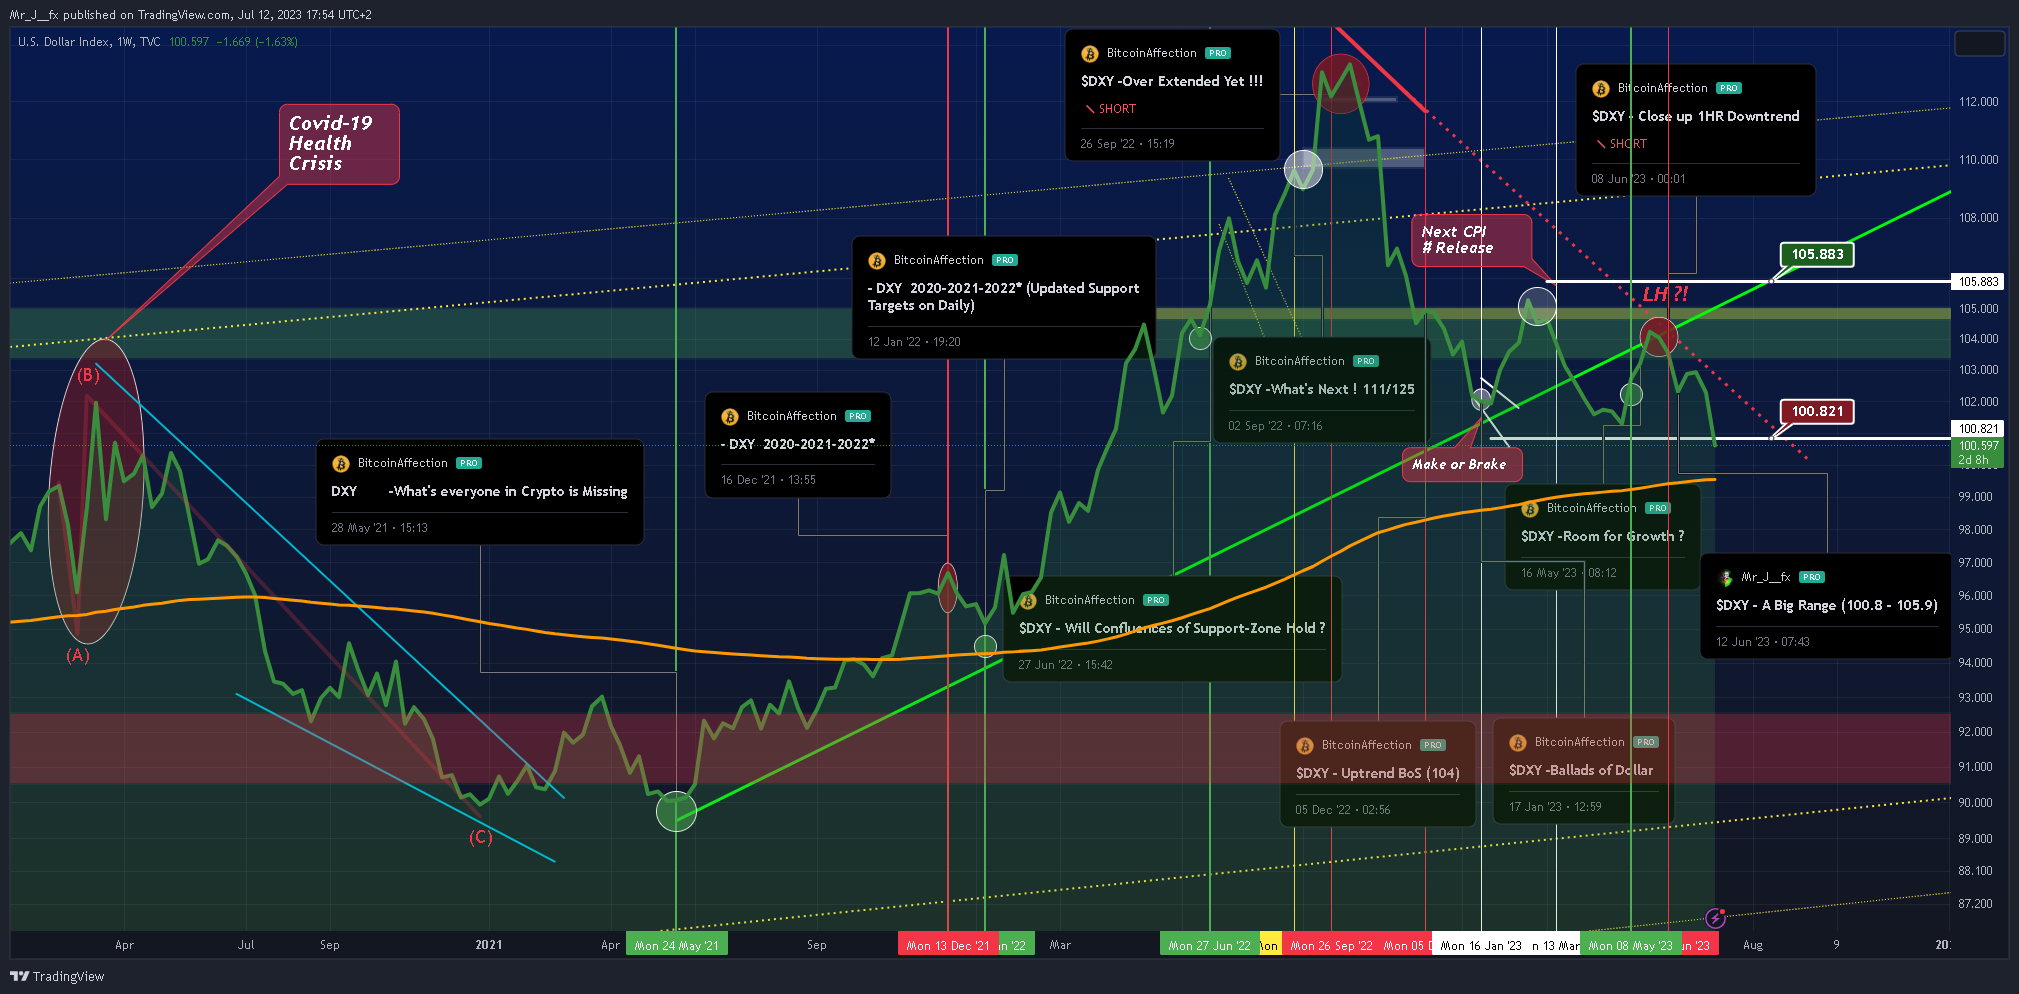The image size is (2019, 994).
Task: Open the idea '$DXY -Over Extended Yet !!!'
Action: [1171, 81]
